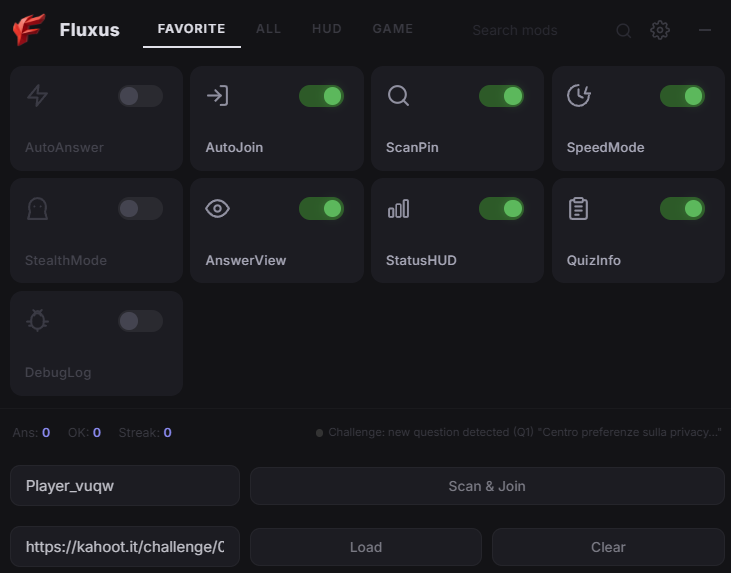Viewport: 731px width, 573px height.
Task: Switch off the SpeedMode toggle
Action: [682, 96]
